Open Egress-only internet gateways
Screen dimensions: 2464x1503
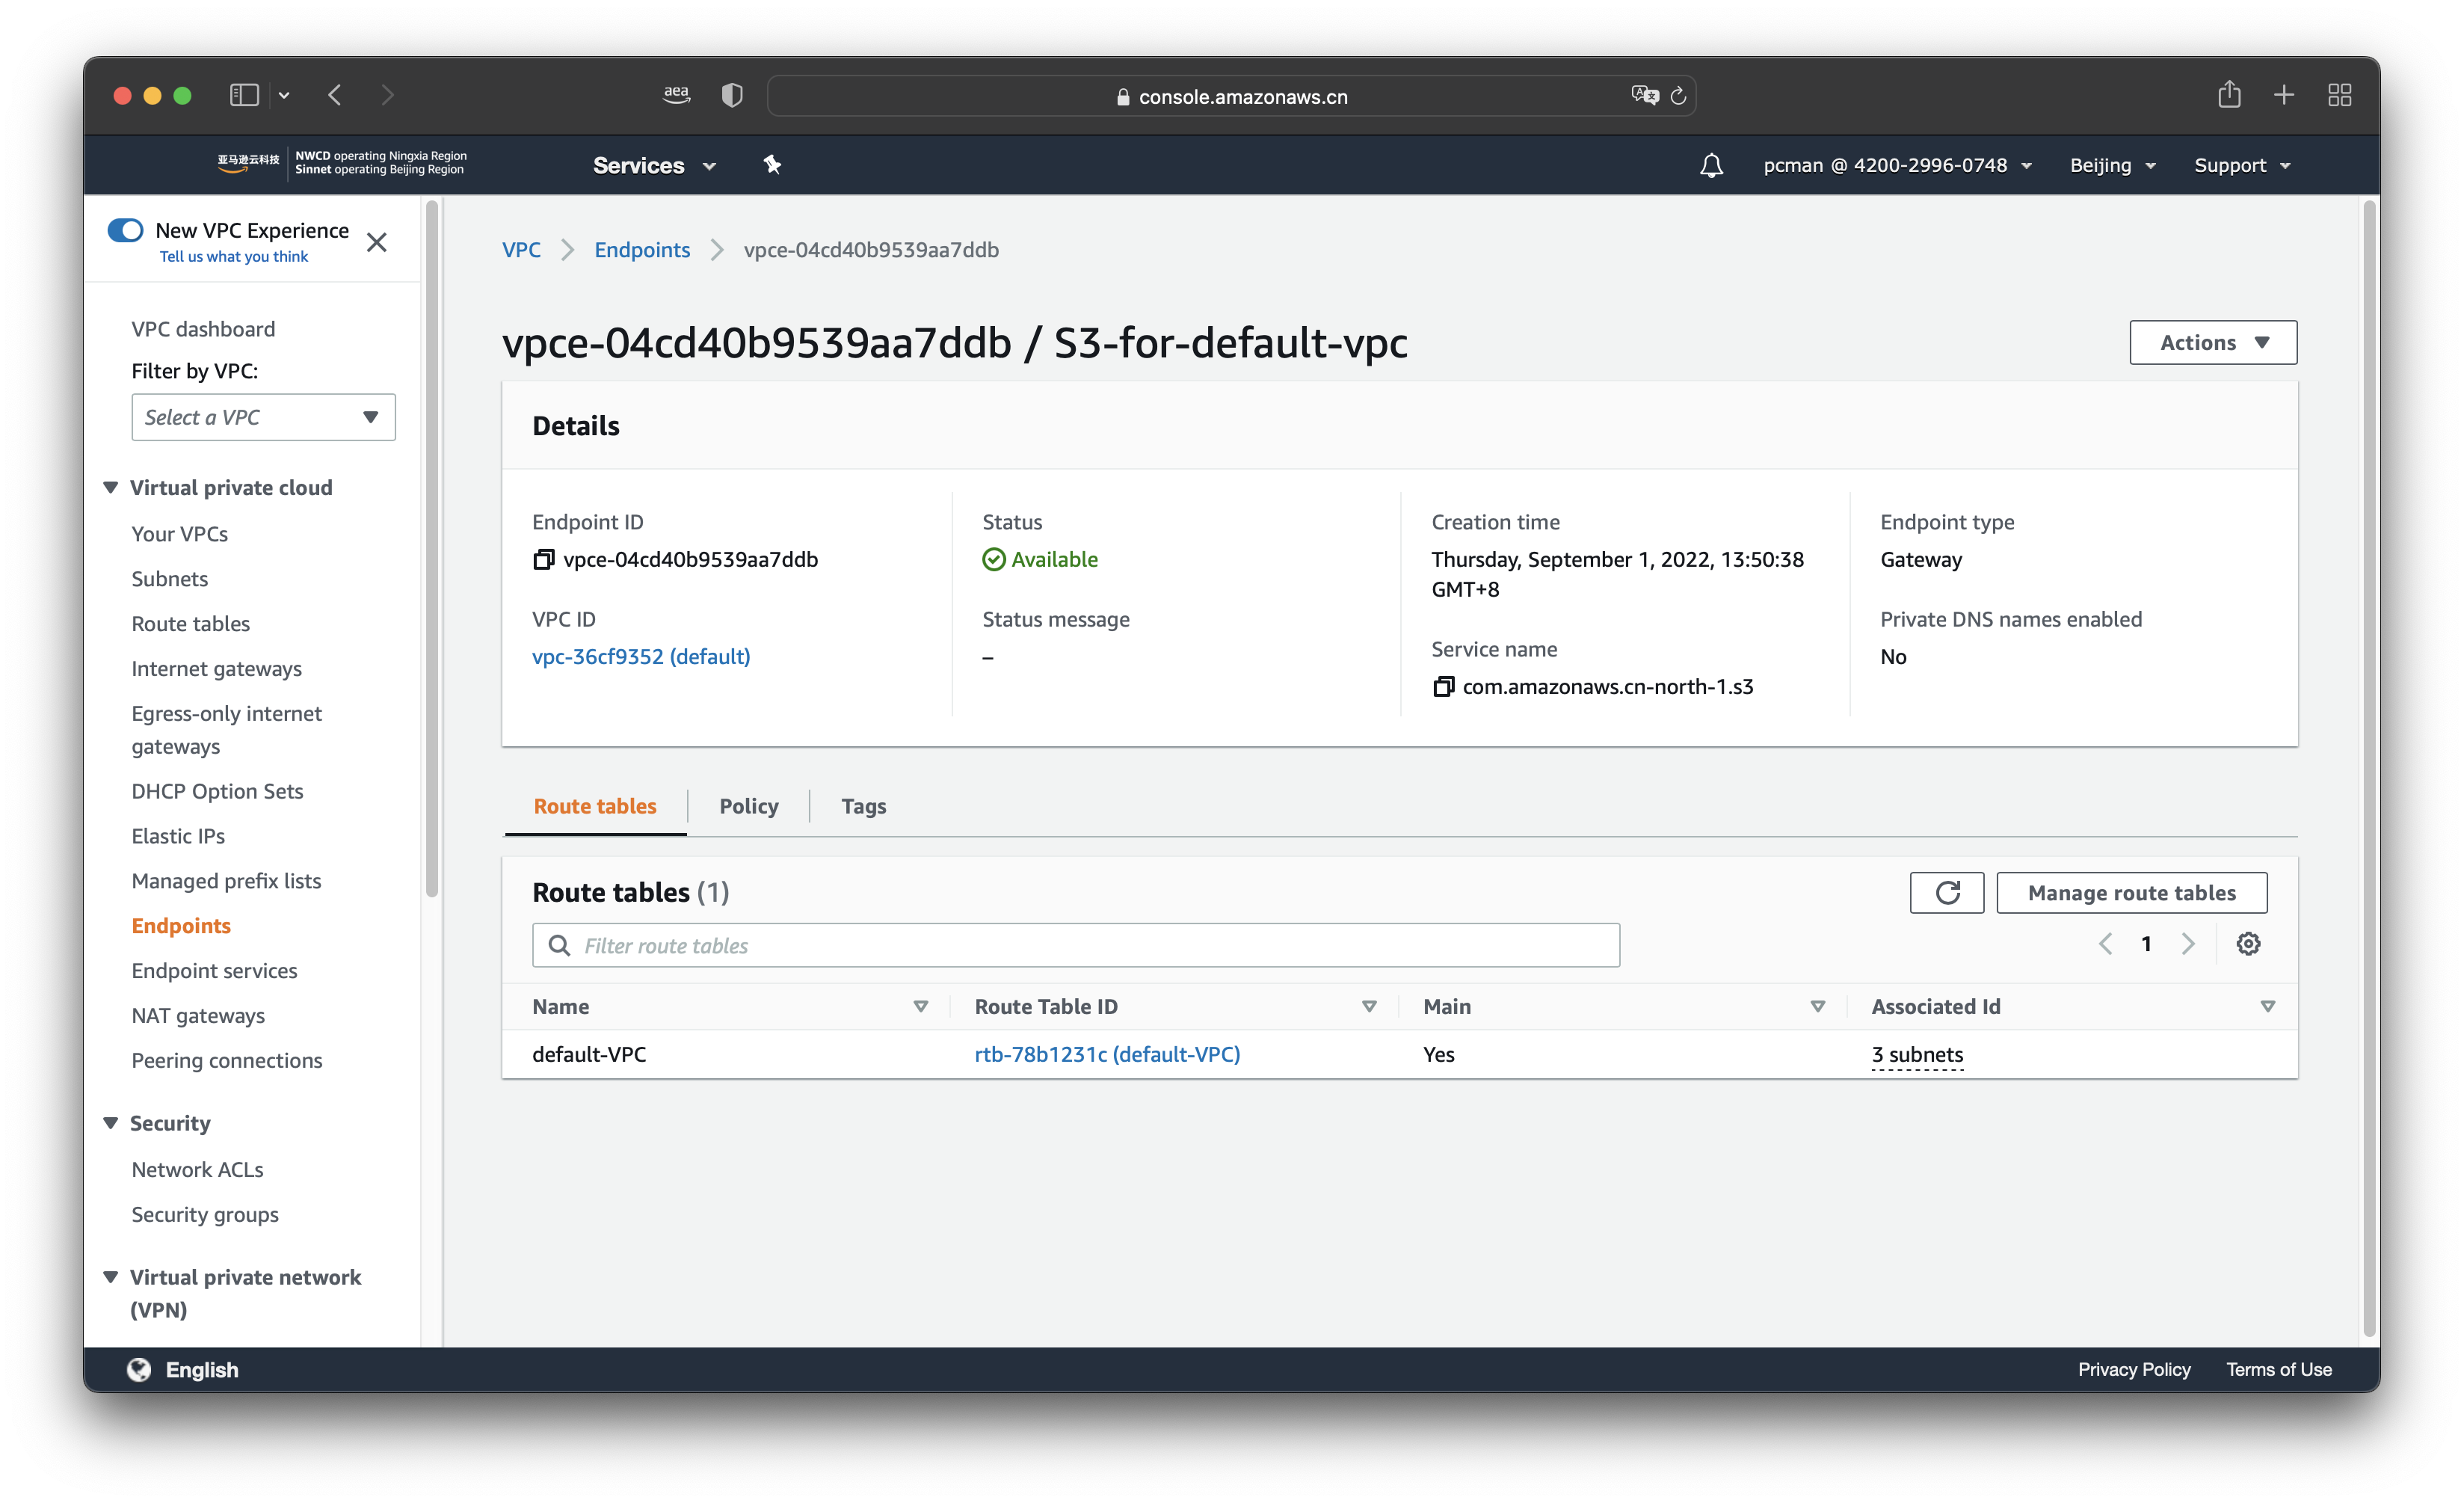[227, 730]
